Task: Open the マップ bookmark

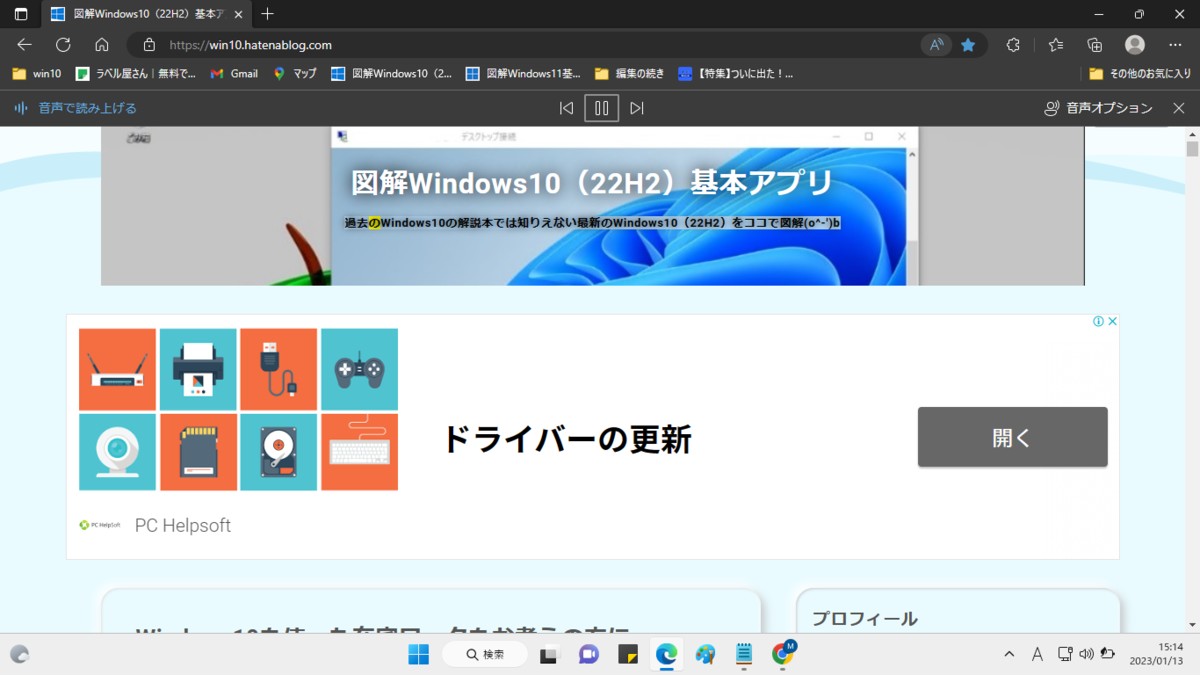Action: click(295, 73)
